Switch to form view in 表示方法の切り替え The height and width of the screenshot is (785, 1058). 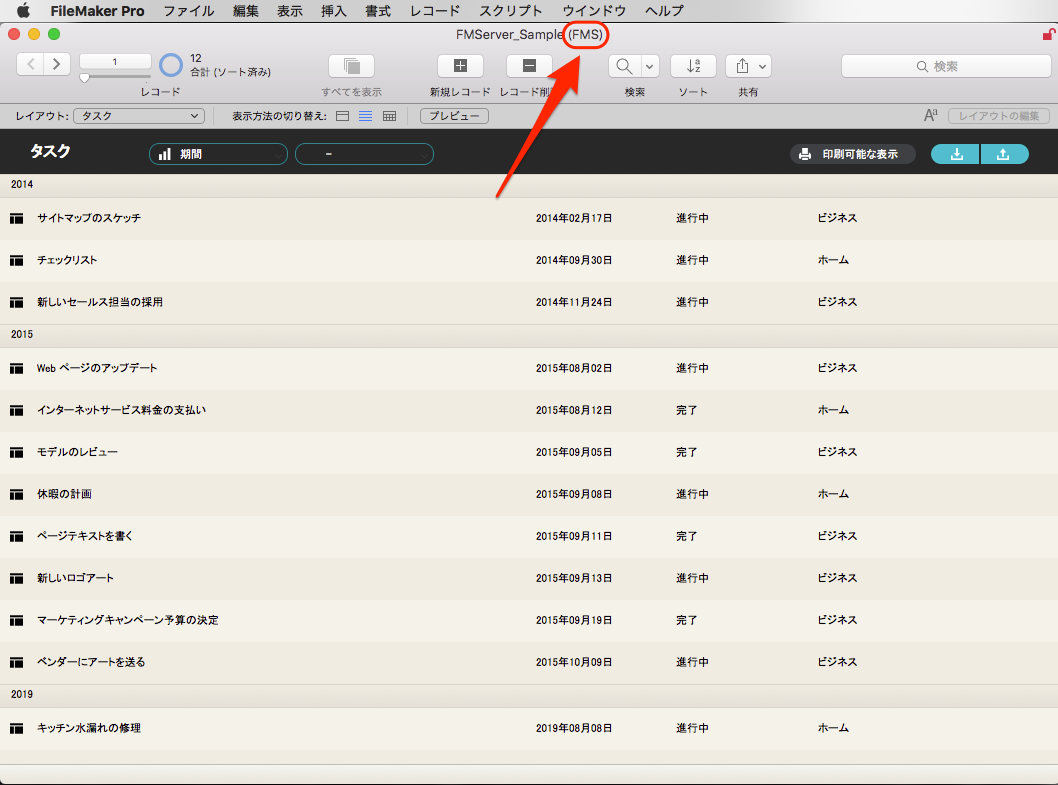pos(342,116)
